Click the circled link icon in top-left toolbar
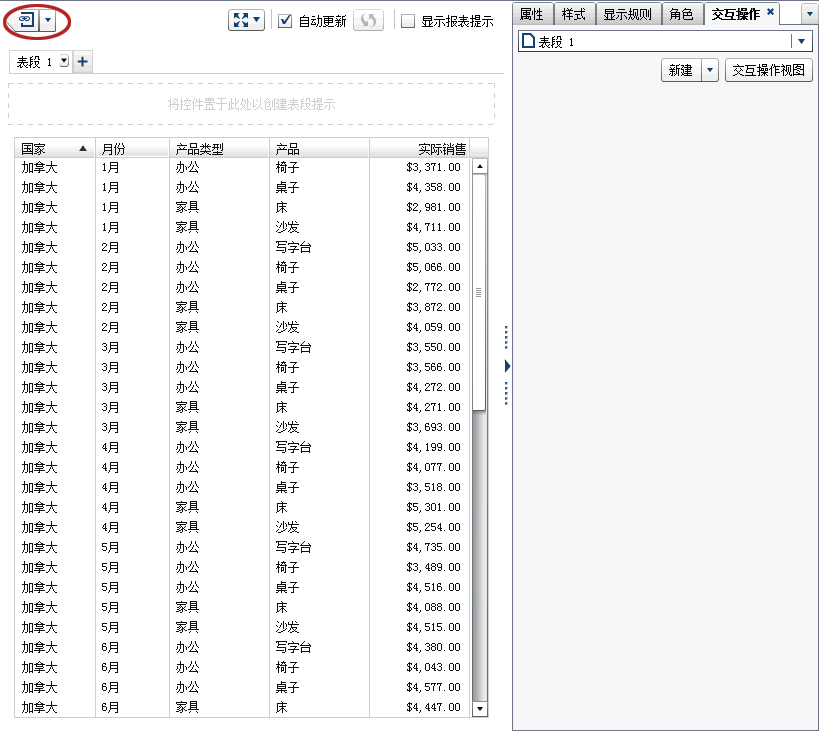The image size is (819, 731). 25,18
